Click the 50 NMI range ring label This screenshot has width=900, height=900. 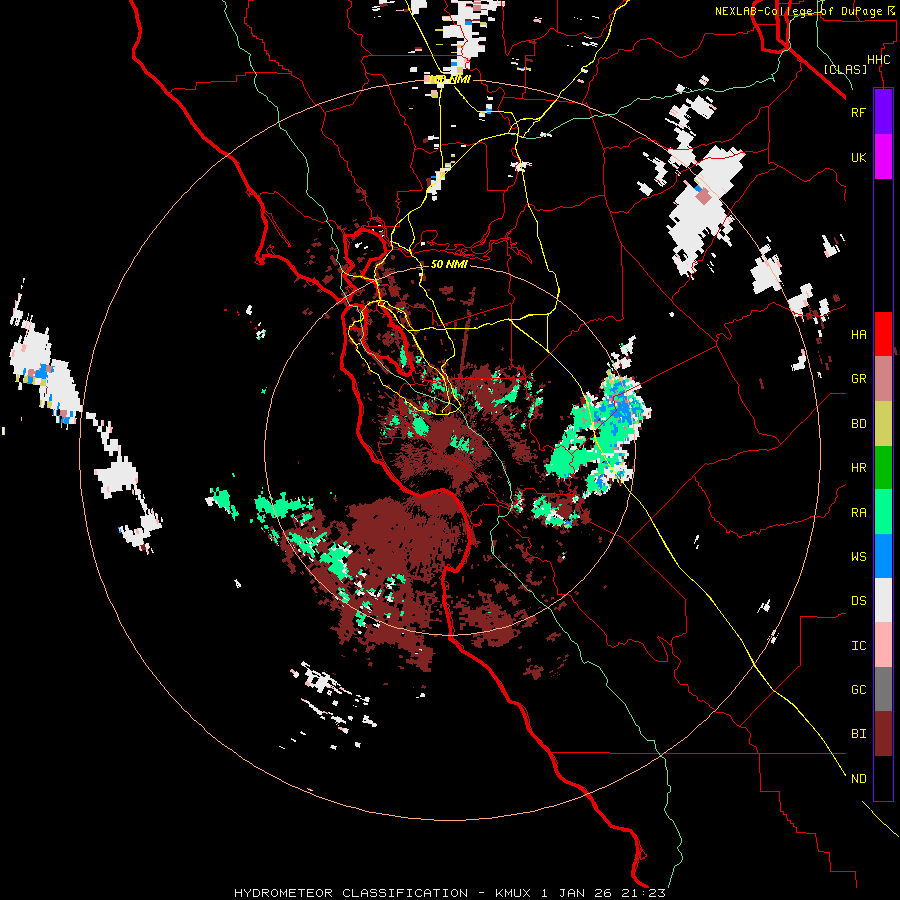449,264
